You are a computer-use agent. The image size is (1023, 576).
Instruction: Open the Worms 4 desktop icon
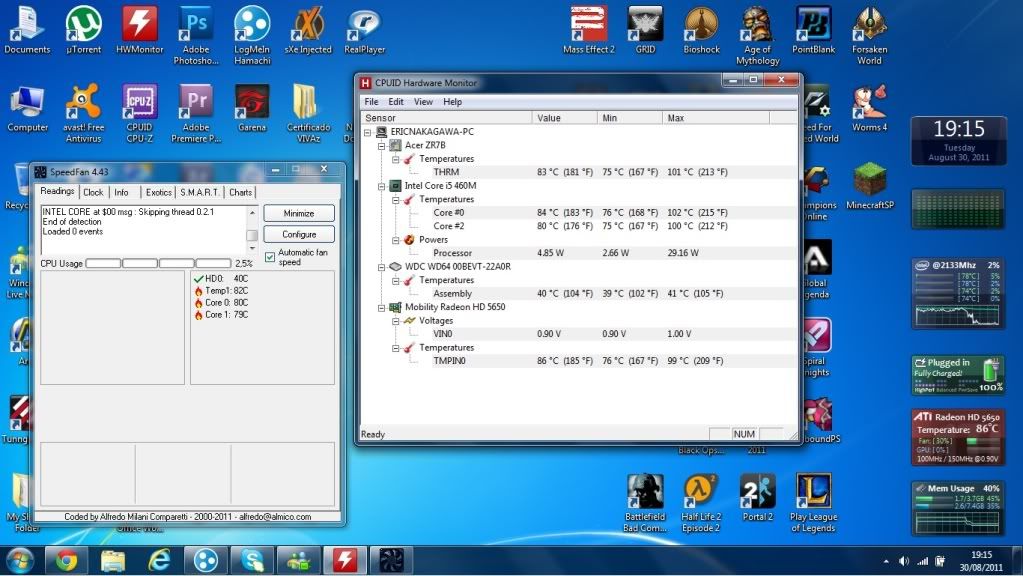point(869,108)
